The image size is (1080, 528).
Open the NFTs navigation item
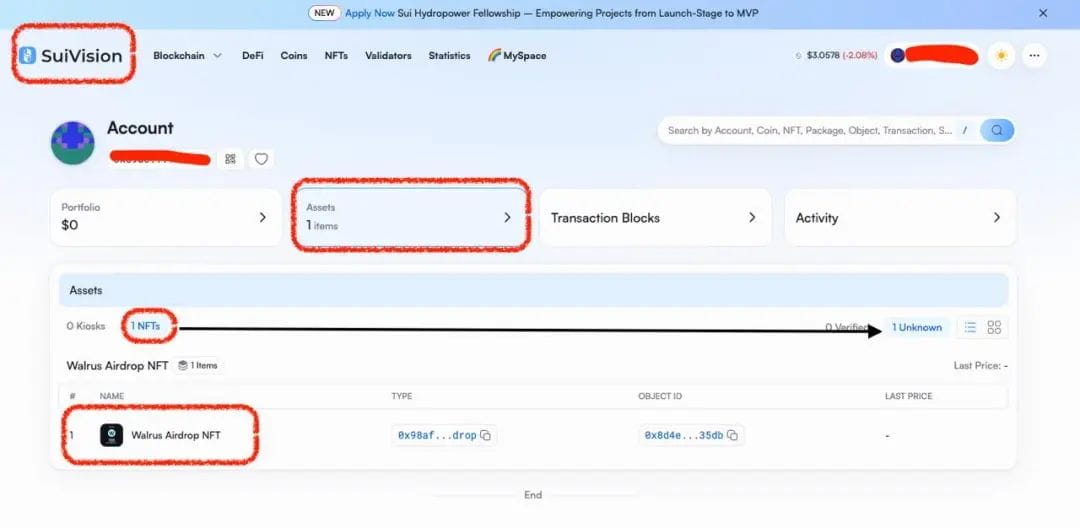click(x=336, y=56)
